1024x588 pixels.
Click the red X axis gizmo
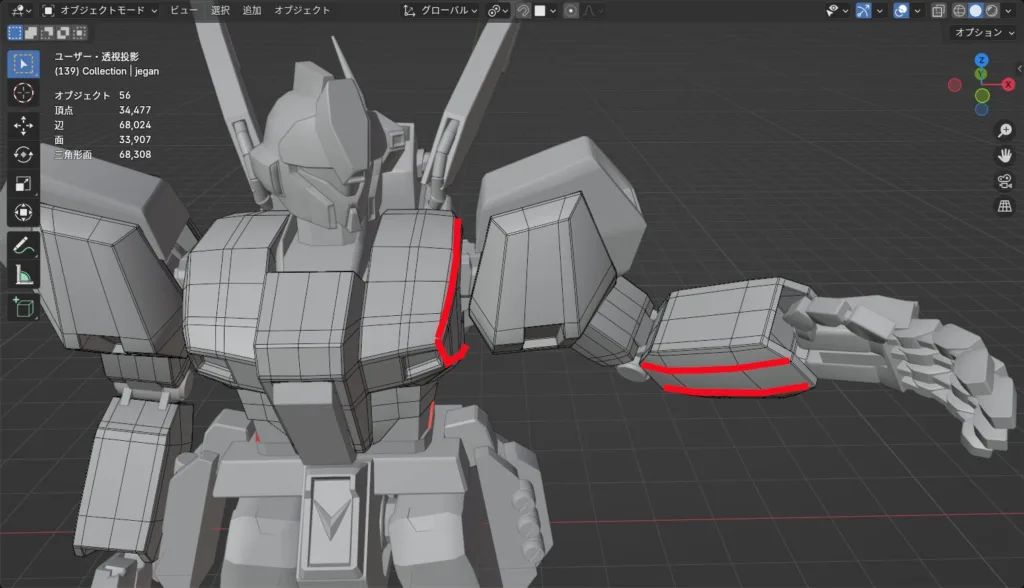(x=1008, y=84)
